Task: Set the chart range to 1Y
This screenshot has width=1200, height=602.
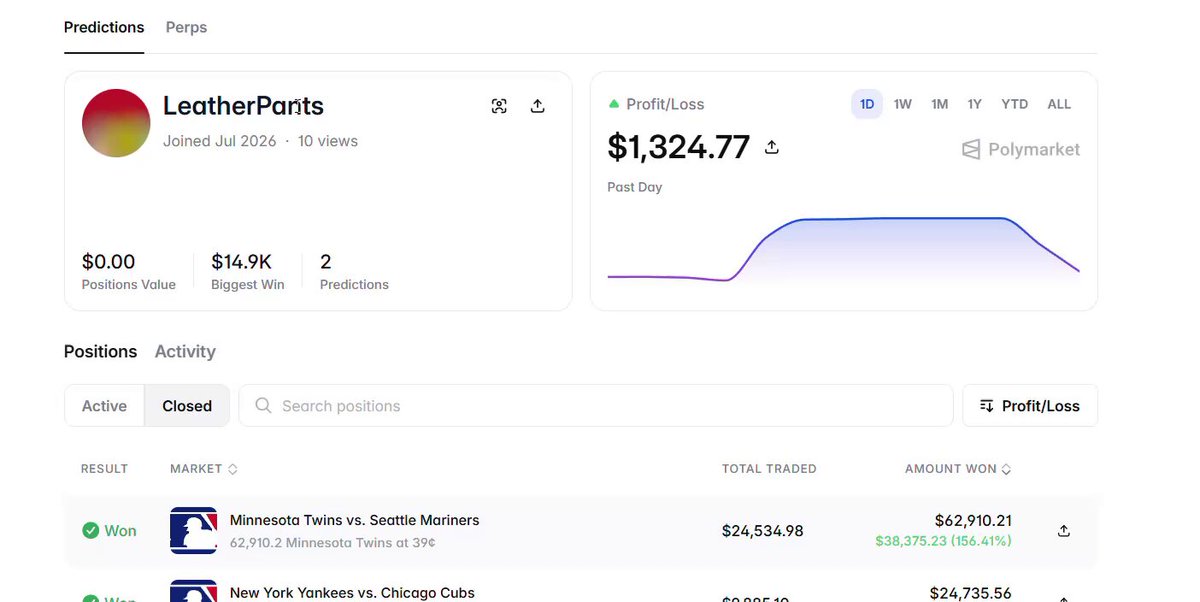Action: [x=974, y=104]
